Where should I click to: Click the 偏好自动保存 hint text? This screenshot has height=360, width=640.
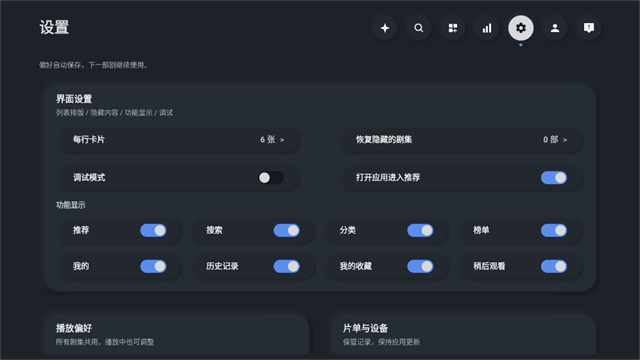(x=93, y=65)
